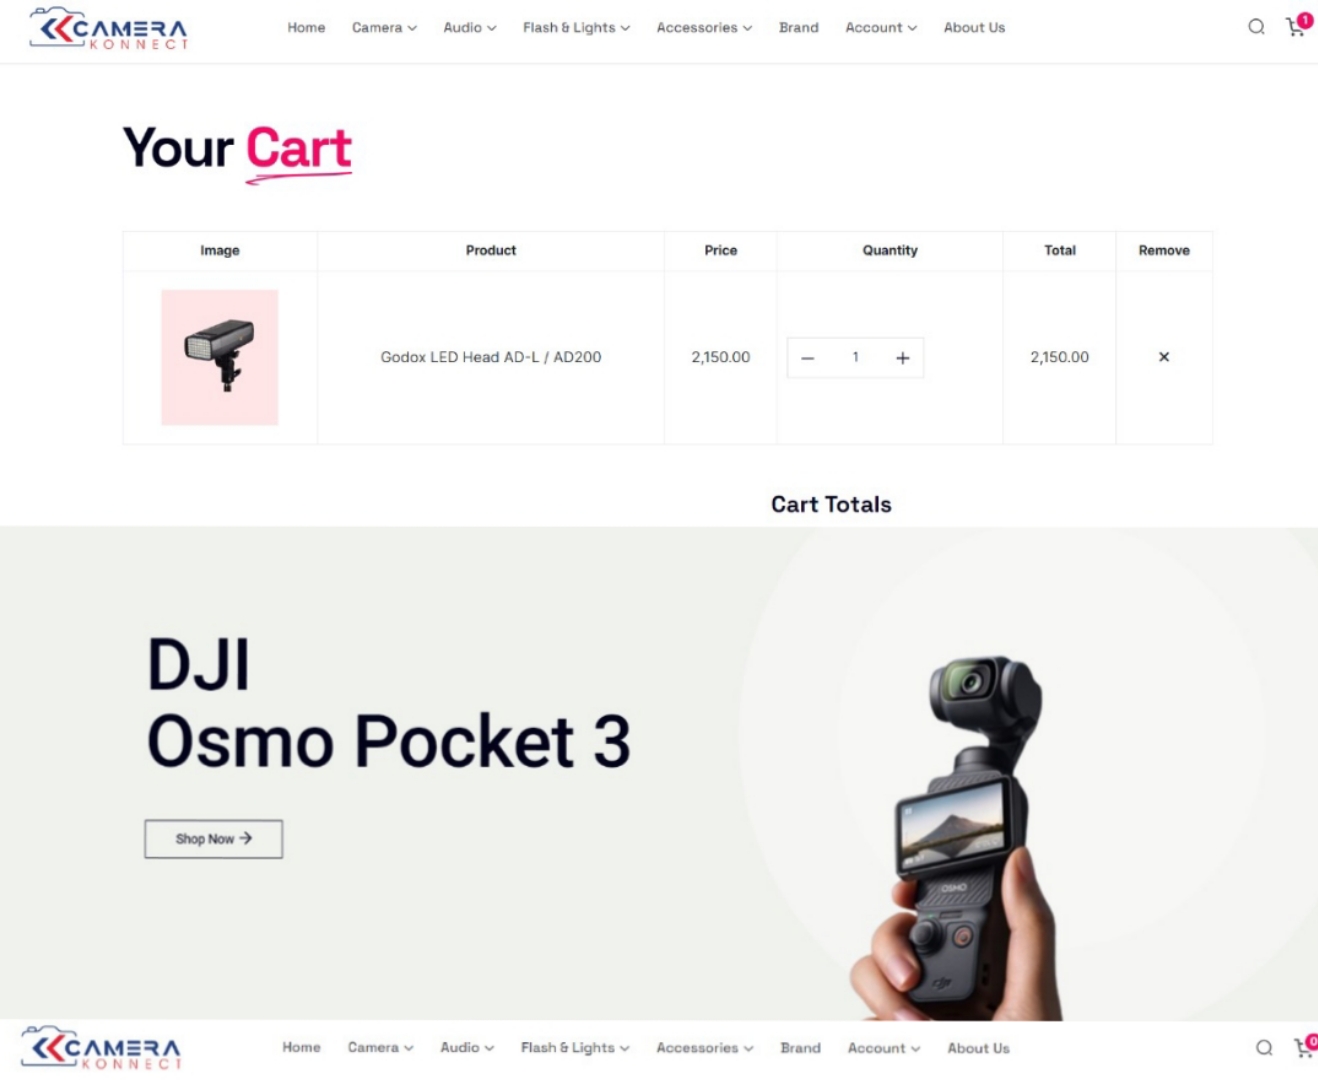This screenshot has width=1318, height=1080.
Task: Click the Camera Konnect logo at top
Action: [x=109, y=29]
